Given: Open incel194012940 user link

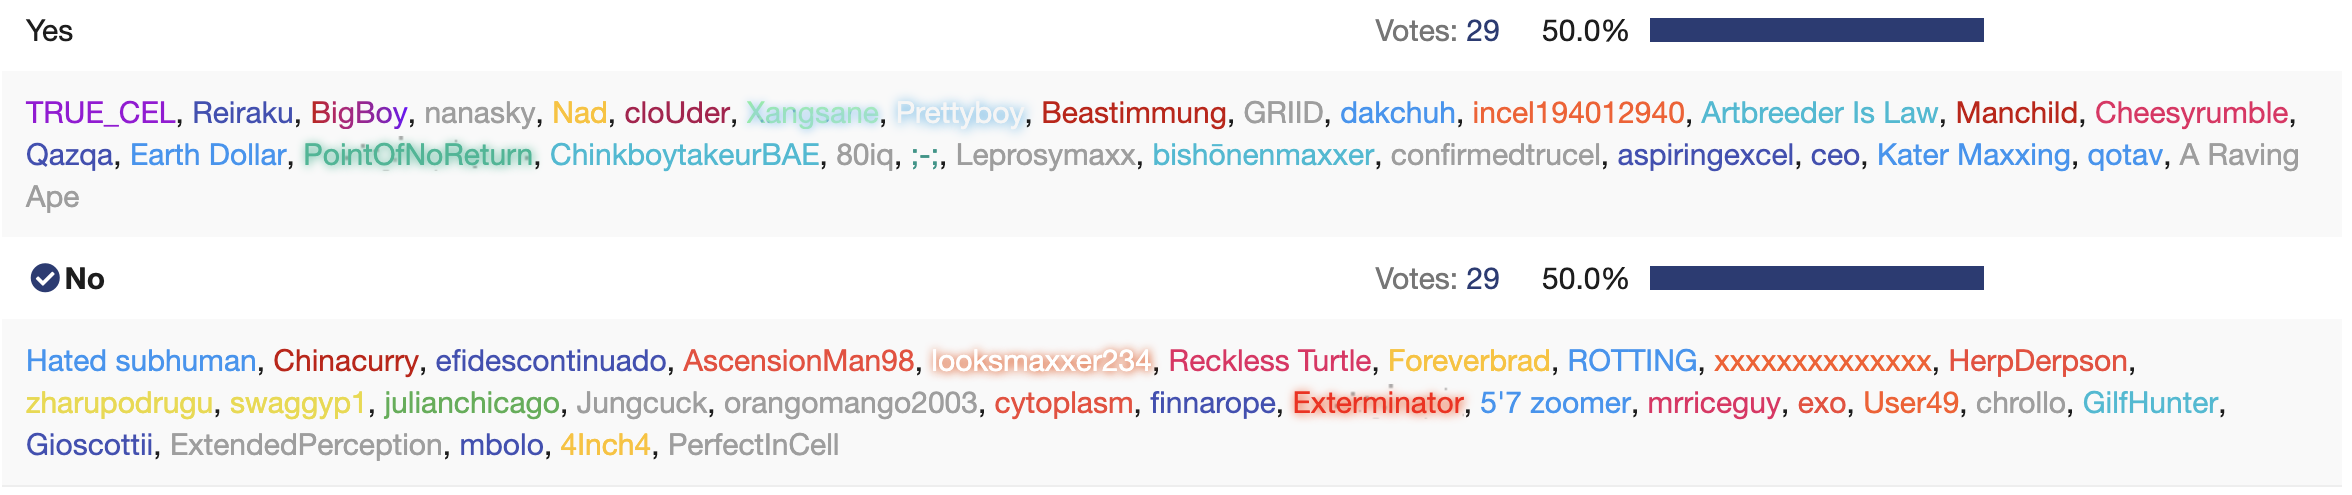Looking at the screenshot, I should (1578, 113).
